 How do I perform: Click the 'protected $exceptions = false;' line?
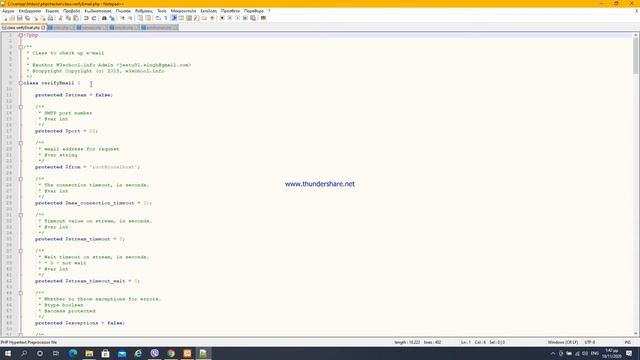tap(80, 323)
